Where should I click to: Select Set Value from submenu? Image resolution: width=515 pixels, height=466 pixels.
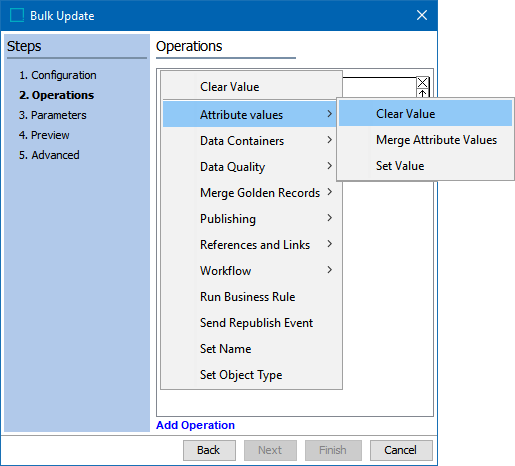pyautogui.click(x=425, y=166)
